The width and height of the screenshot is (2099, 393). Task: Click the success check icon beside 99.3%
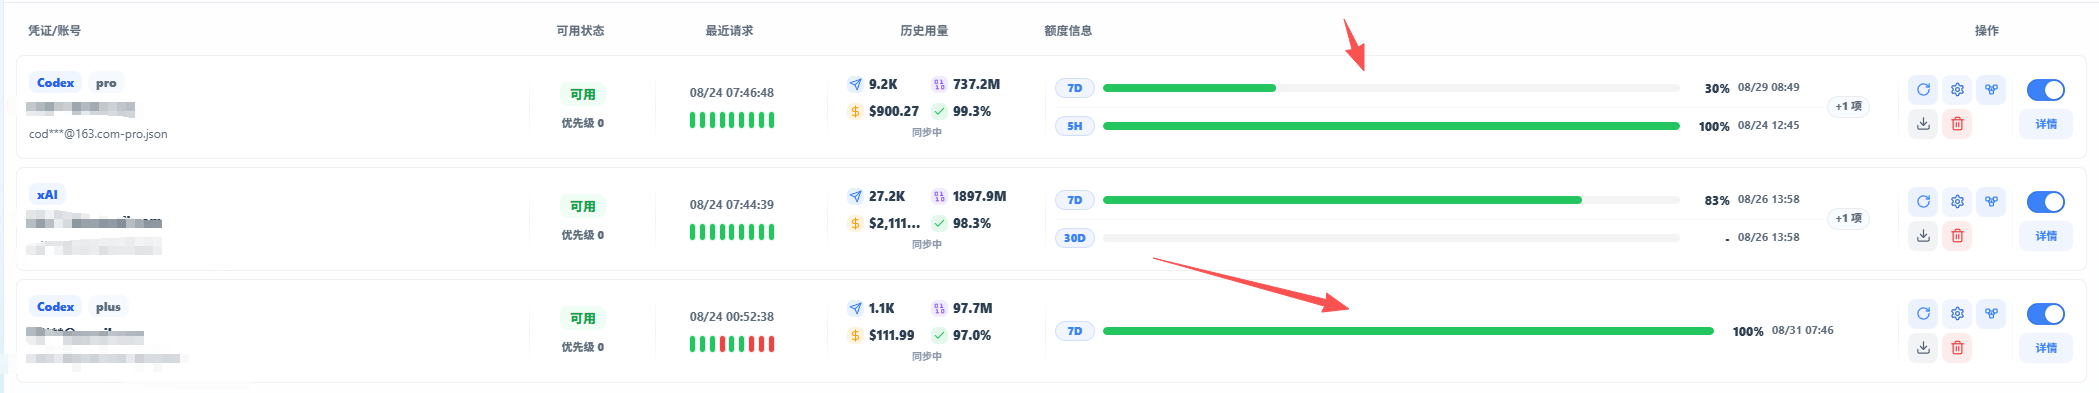click(x=939, y=111)
